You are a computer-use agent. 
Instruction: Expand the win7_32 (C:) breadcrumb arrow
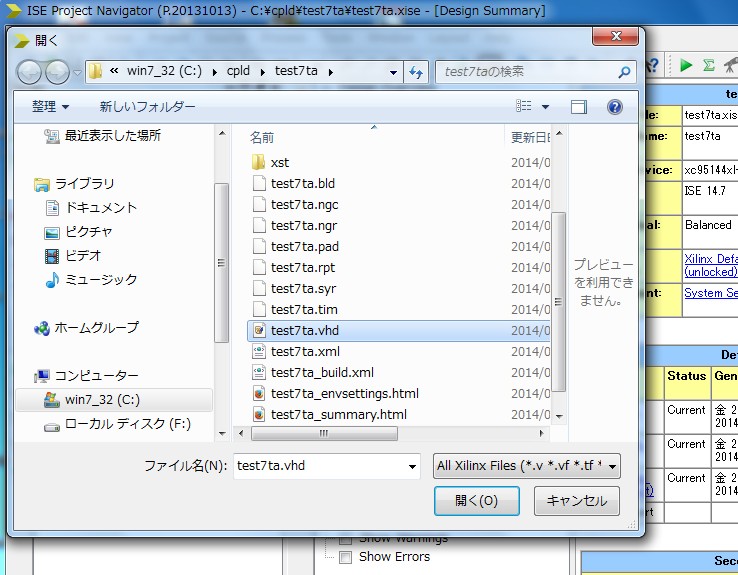click(215, 72)
